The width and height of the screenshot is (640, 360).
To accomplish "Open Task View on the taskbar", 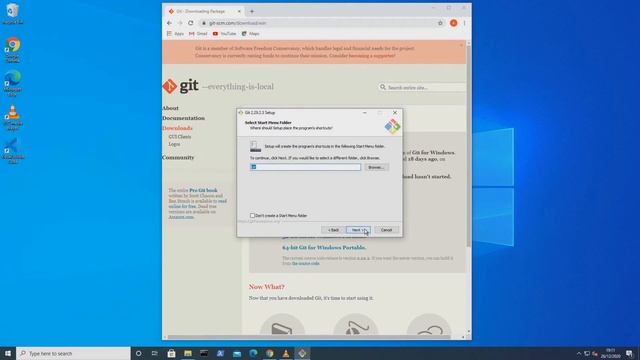I will 155,353.
